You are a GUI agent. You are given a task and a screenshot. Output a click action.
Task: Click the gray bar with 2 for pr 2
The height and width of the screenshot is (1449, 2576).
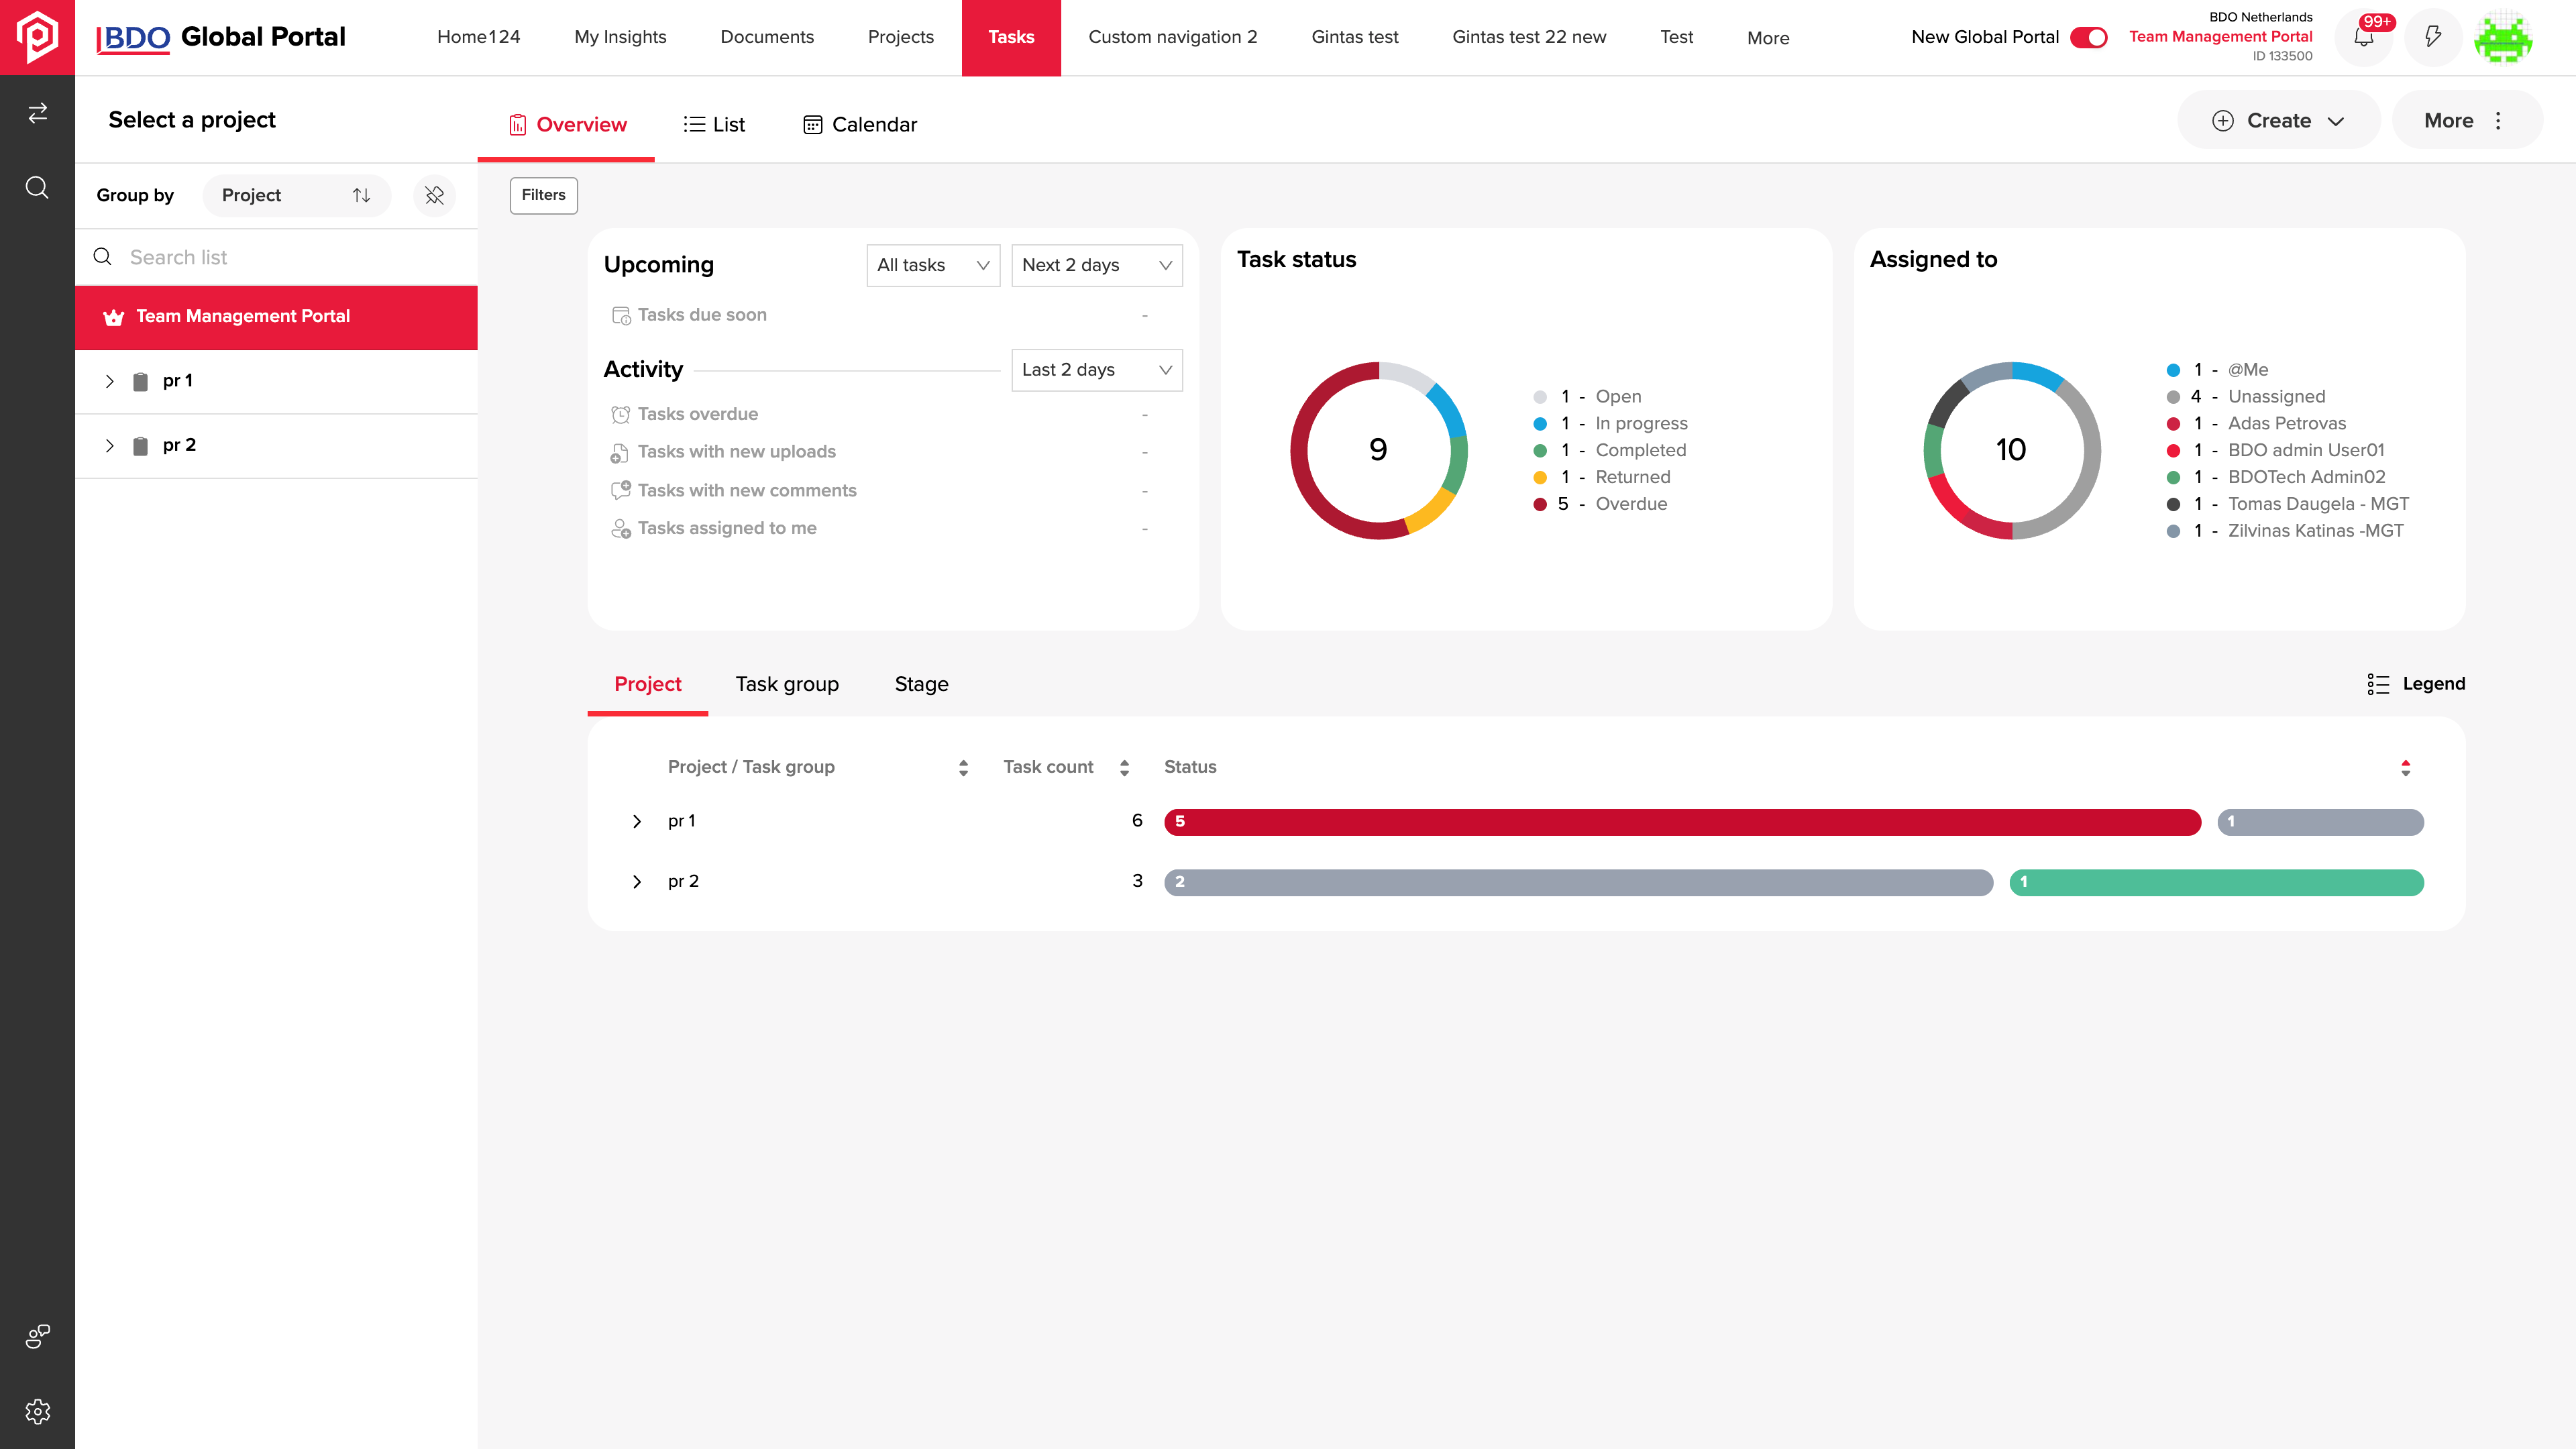click(1578, 882)
